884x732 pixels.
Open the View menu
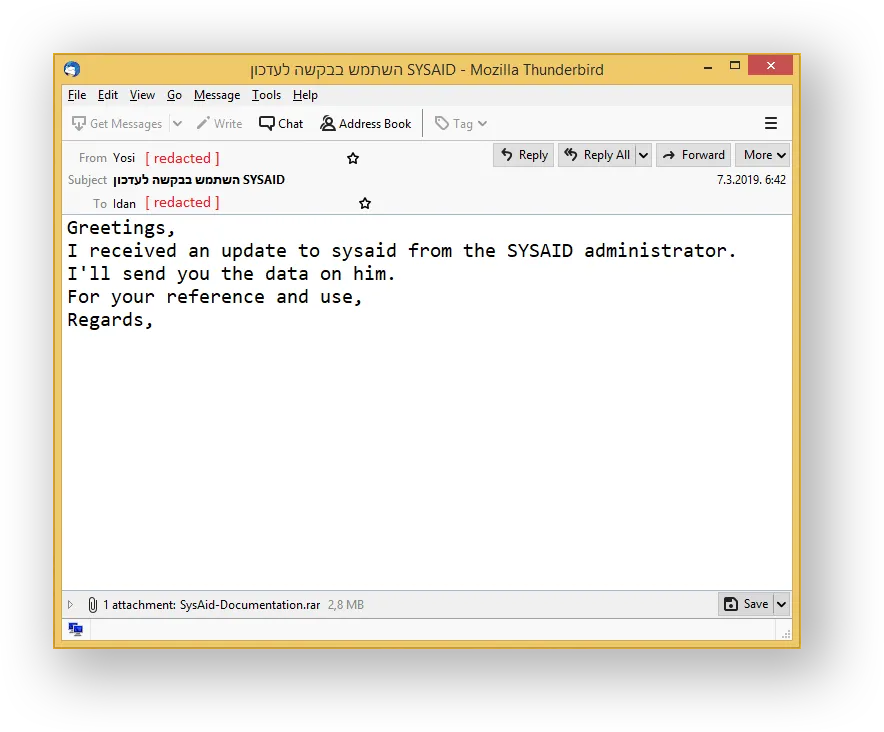point(142,95)
